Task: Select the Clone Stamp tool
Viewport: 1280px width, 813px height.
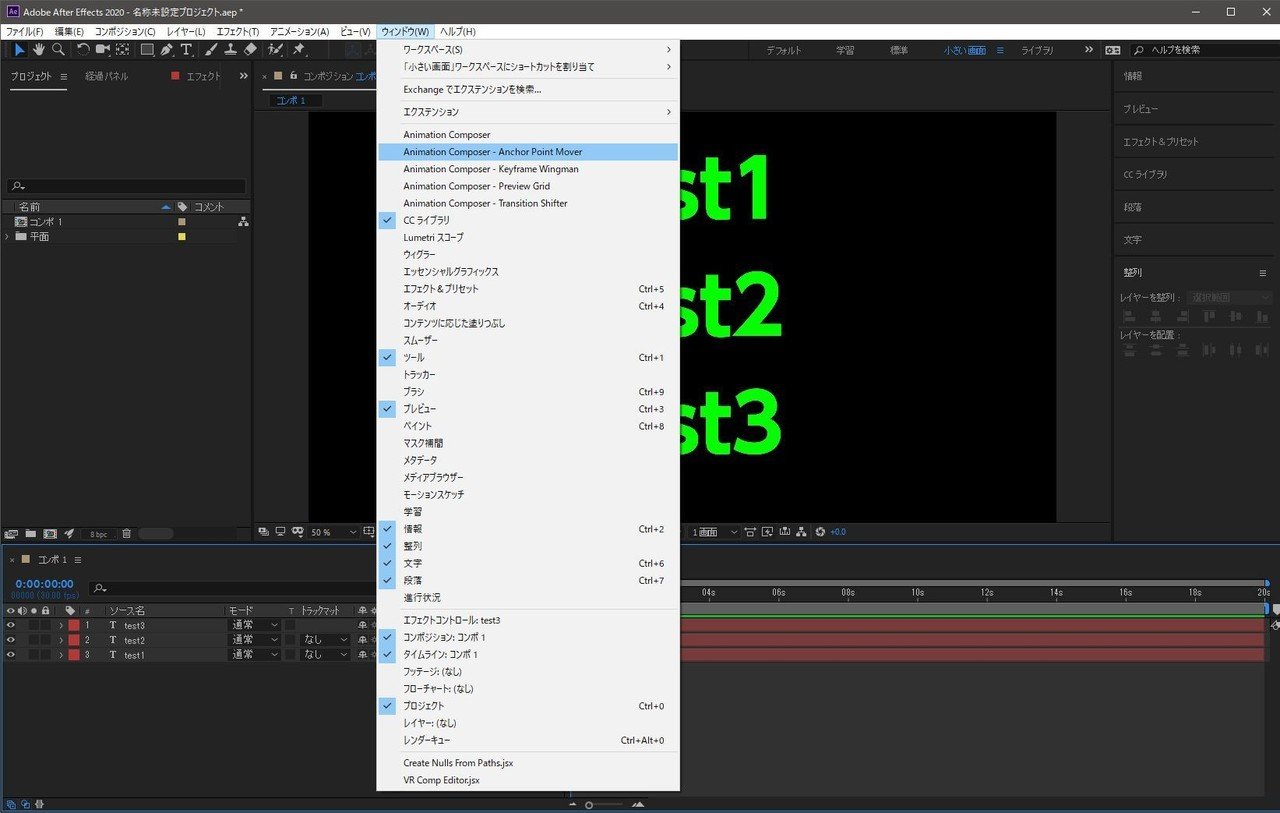Action: 231,49
